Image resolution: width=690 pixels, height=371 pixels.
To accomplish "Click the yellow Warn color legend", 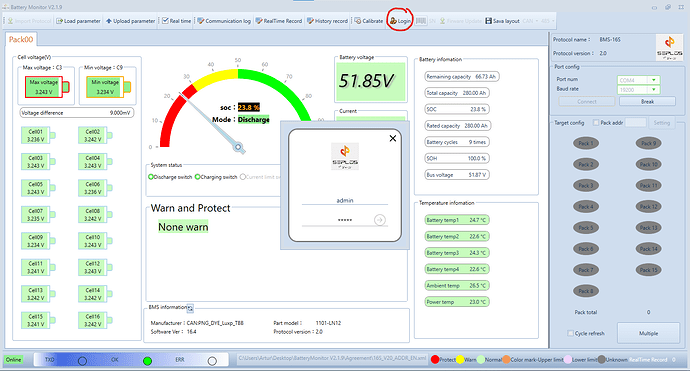I will click(x=460, y=360).
